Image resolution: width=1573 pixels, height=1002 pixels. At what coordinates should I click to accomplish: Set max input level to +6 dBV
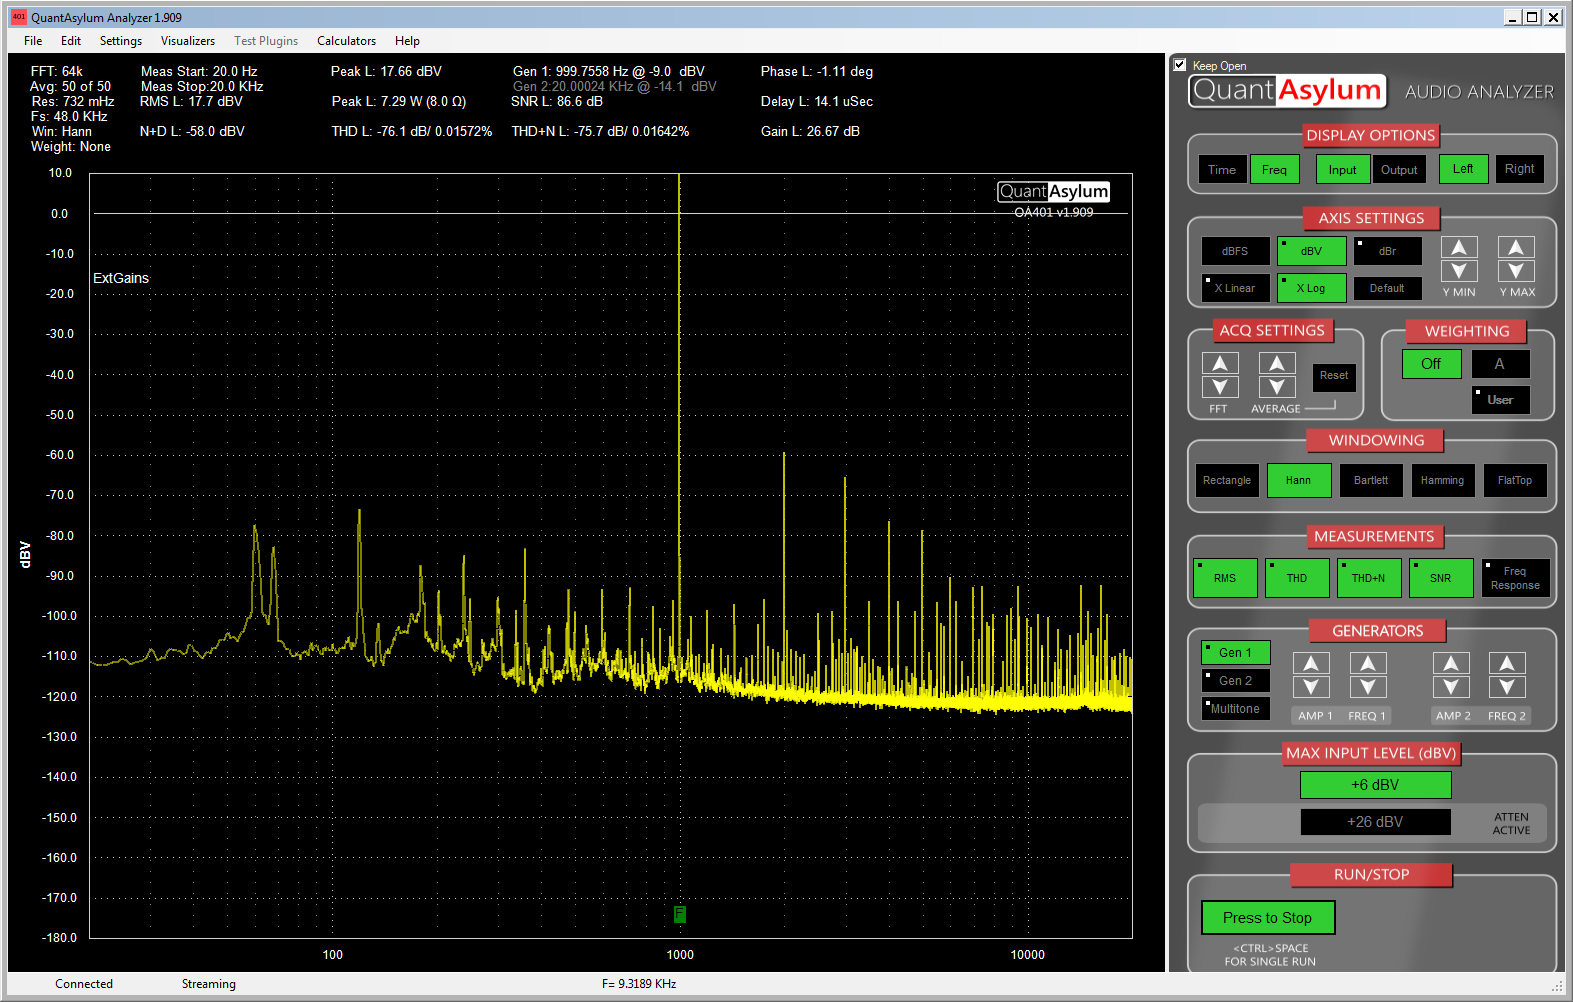point(1375,785)
